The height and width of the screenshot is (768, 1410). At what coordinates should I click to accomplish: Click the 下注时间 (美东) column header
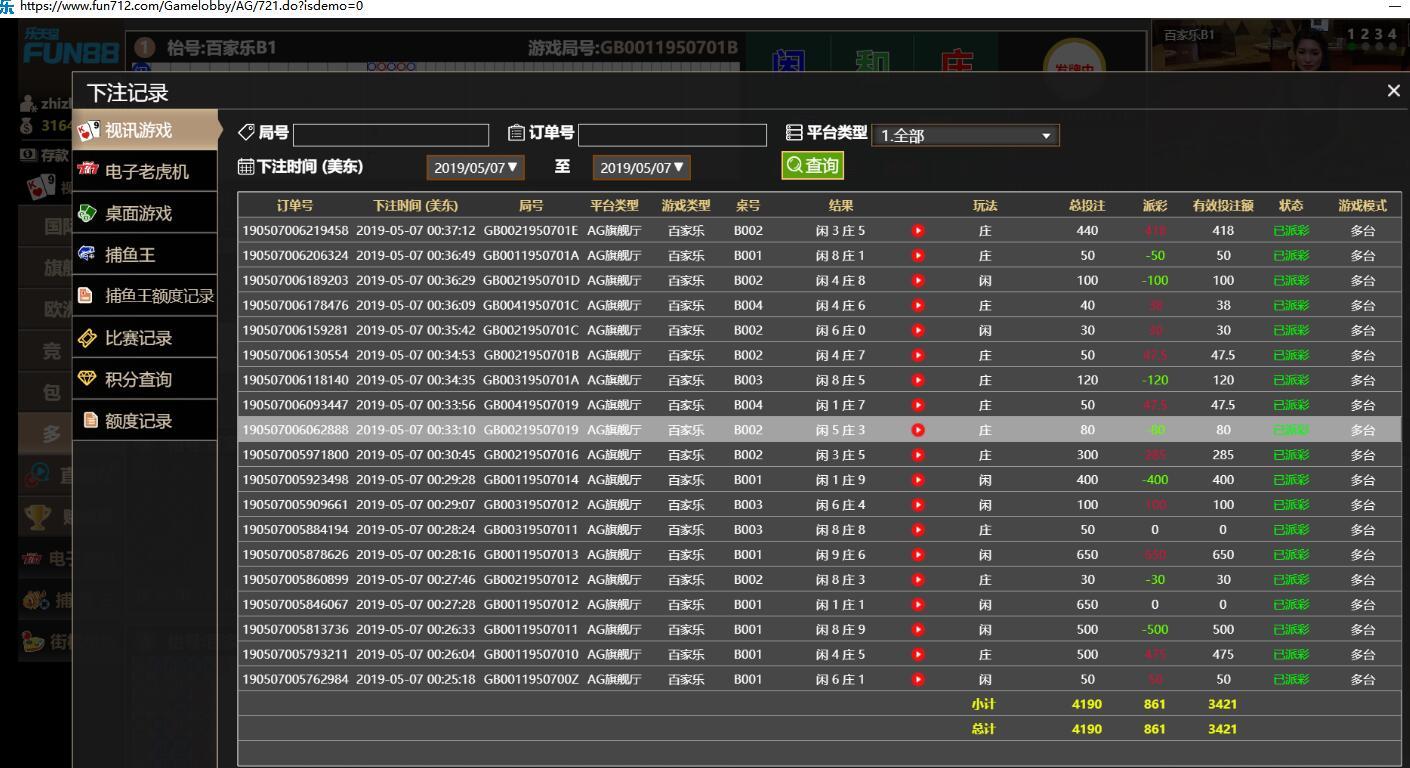point(415,206)
